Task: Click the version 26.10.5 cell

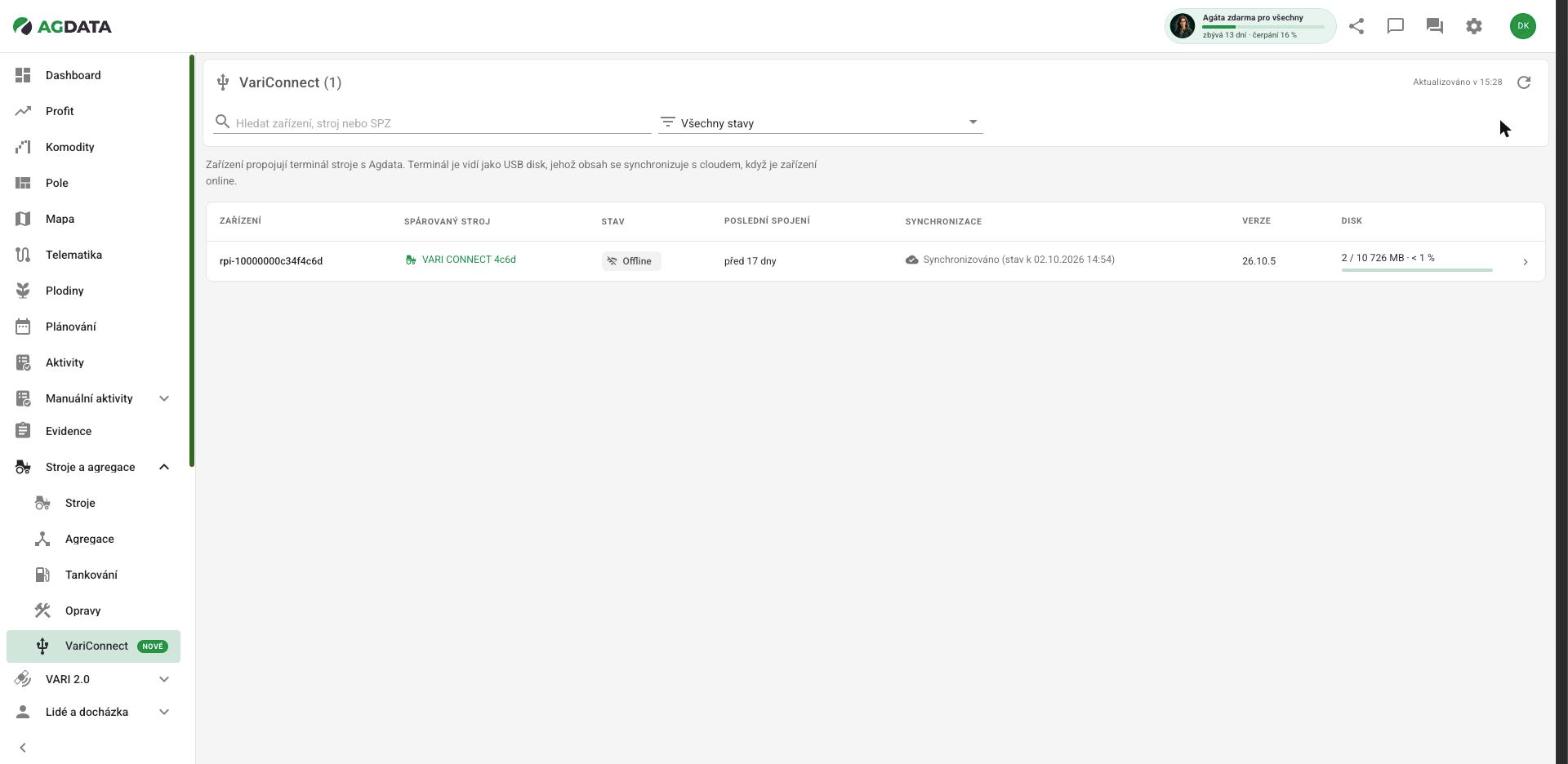Action: click(x=1259, y=261)
